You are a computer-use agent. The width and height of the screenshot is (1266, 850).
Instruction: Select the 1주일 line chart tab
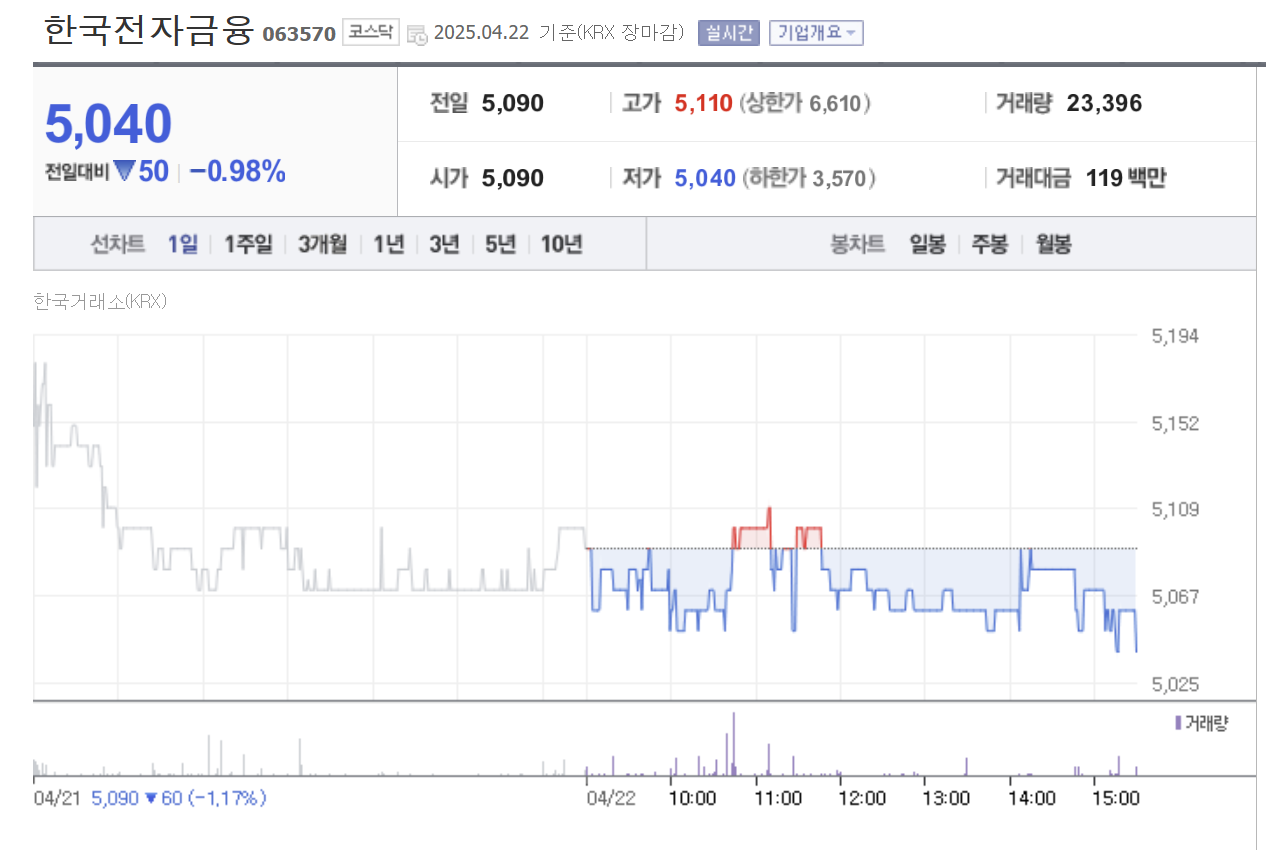[x=248, y=244]
